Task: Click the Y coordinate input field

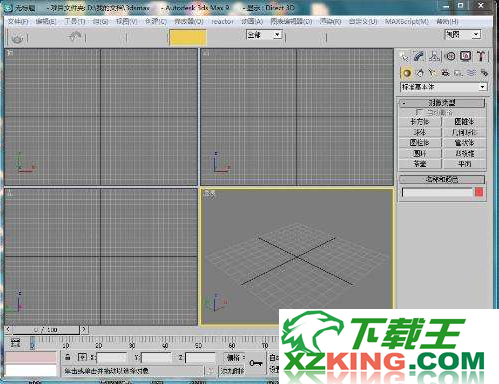Action: 156,358
